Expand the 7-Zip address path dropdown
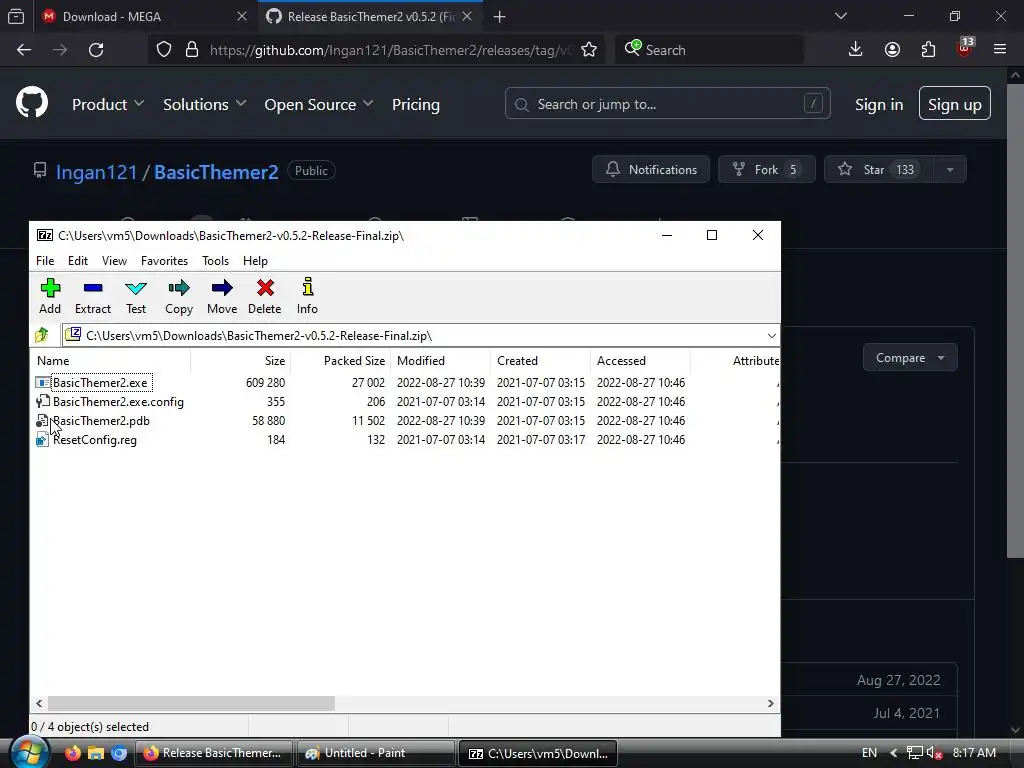This screenshot has width=1024, height=768. tap(771, 336)
